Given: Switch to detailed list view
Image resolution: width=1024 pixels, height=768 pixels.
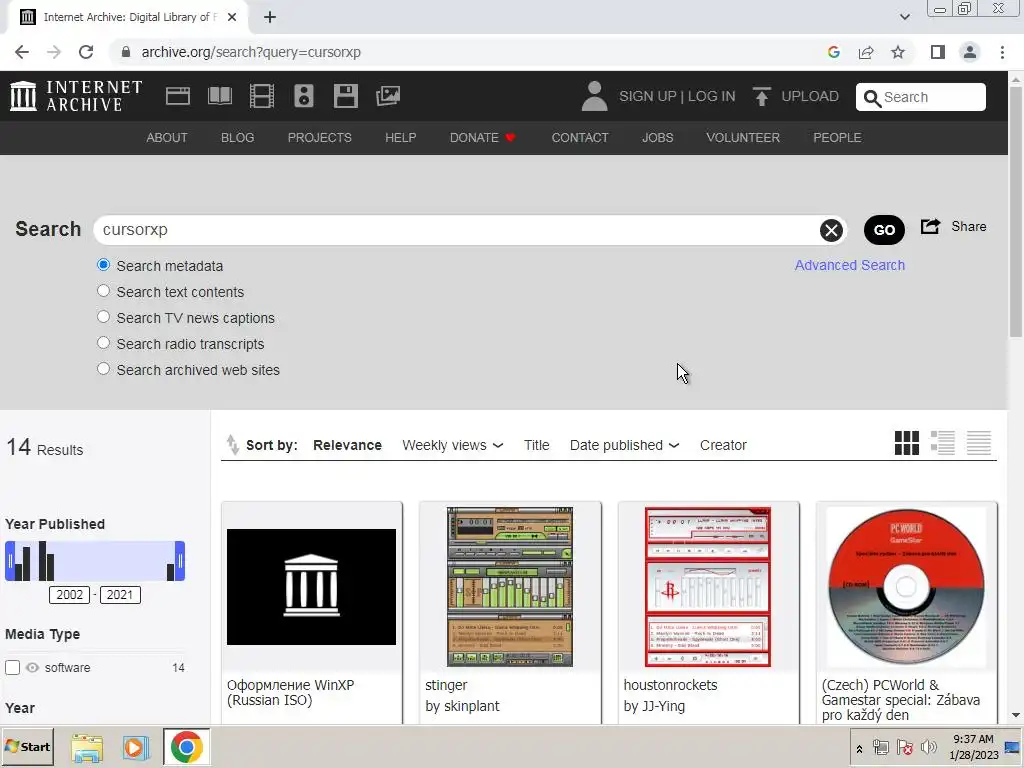Looking at the screenshot, I should click(x=942, y=443).
